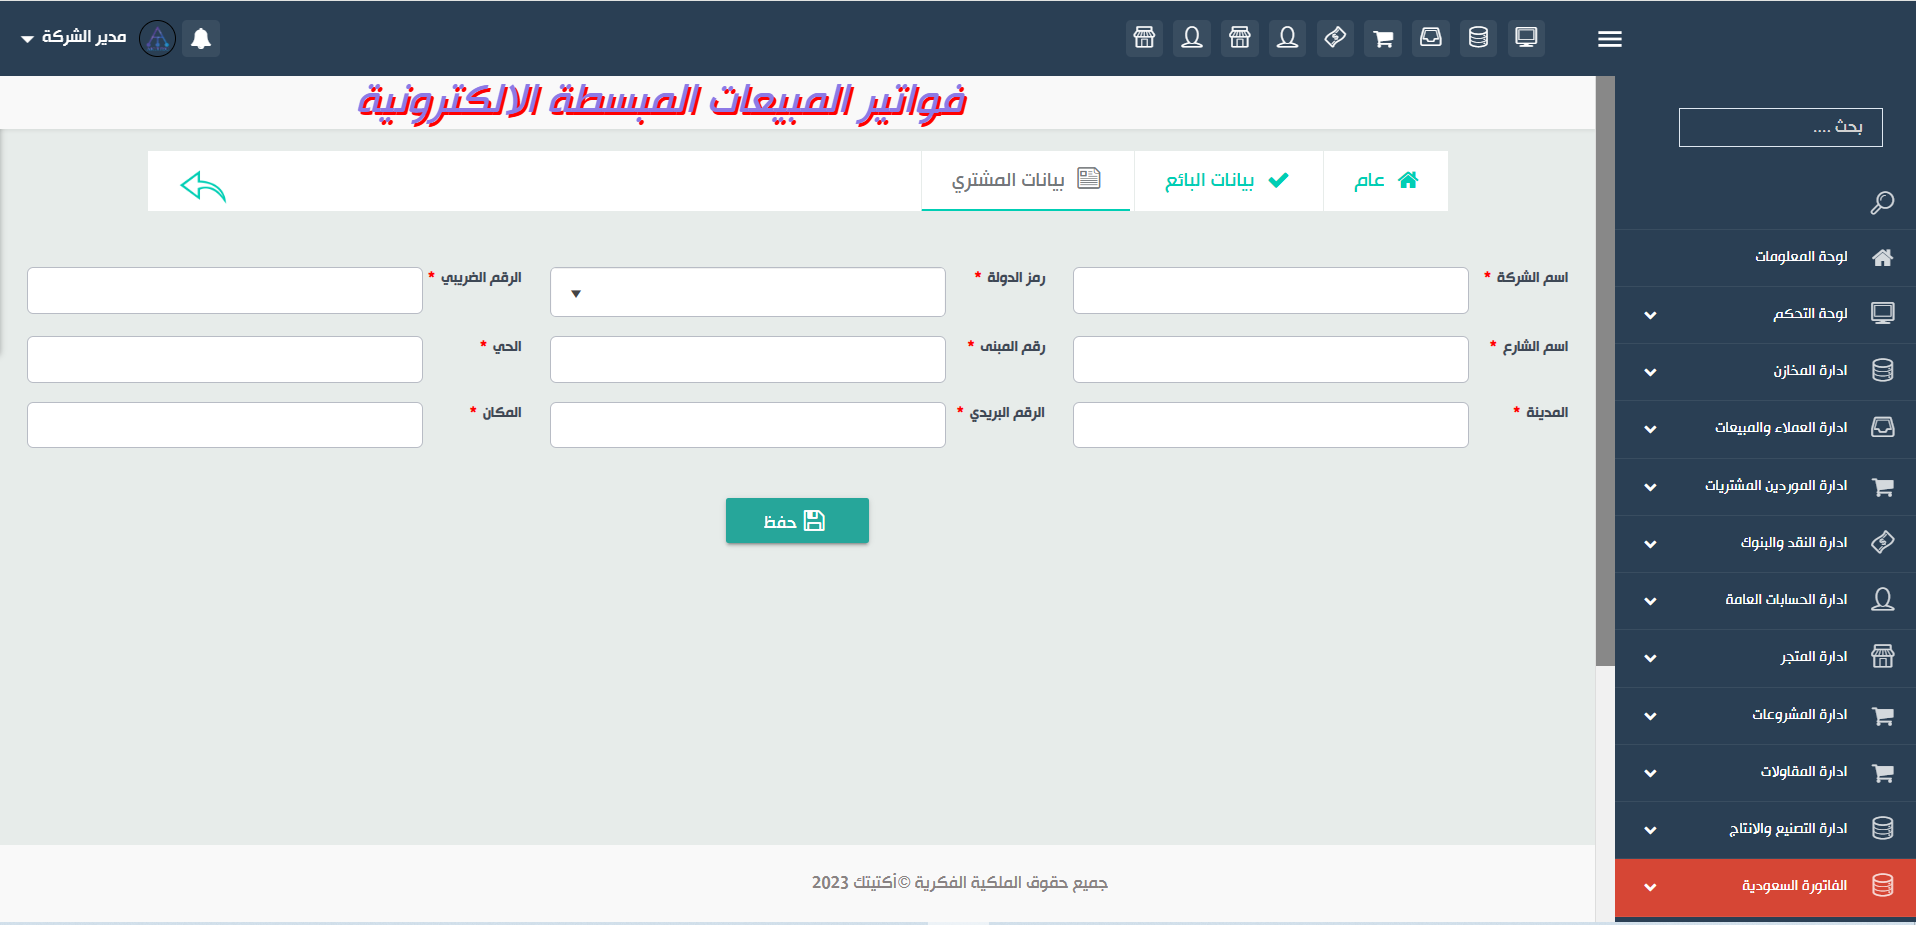Click the inbox icon for ادارة العملاء والمبيعات
Viewport: 1916px width, 925px height.
pyautogui.click(x=1882, y=428)
